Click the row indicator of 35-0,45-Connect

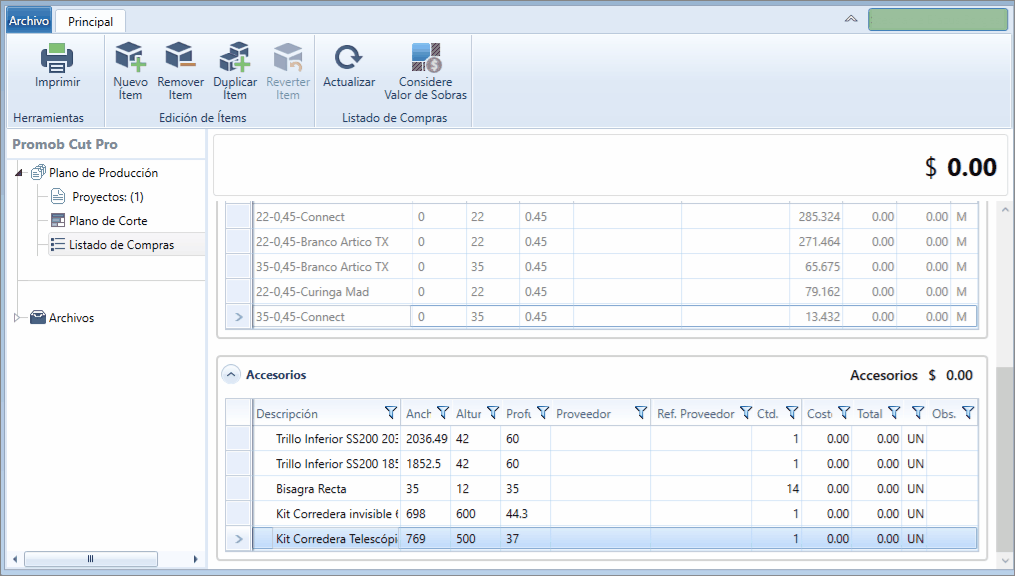[x=239, y=316]
